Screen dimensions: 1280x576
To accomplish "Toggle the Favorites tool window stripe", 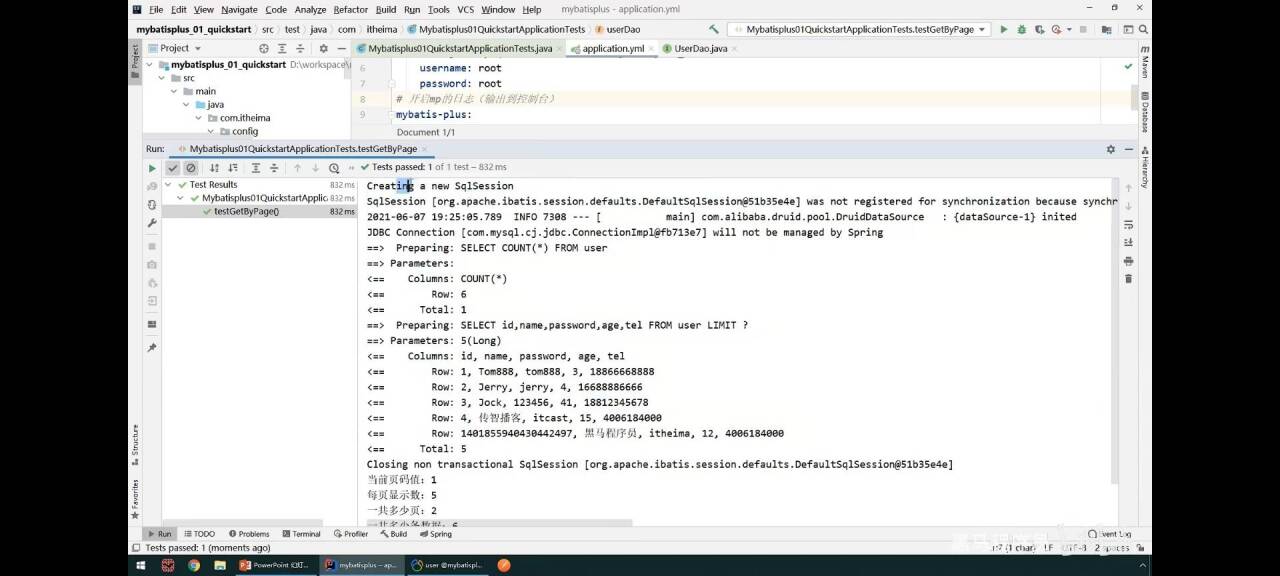I will pos(135,497).
